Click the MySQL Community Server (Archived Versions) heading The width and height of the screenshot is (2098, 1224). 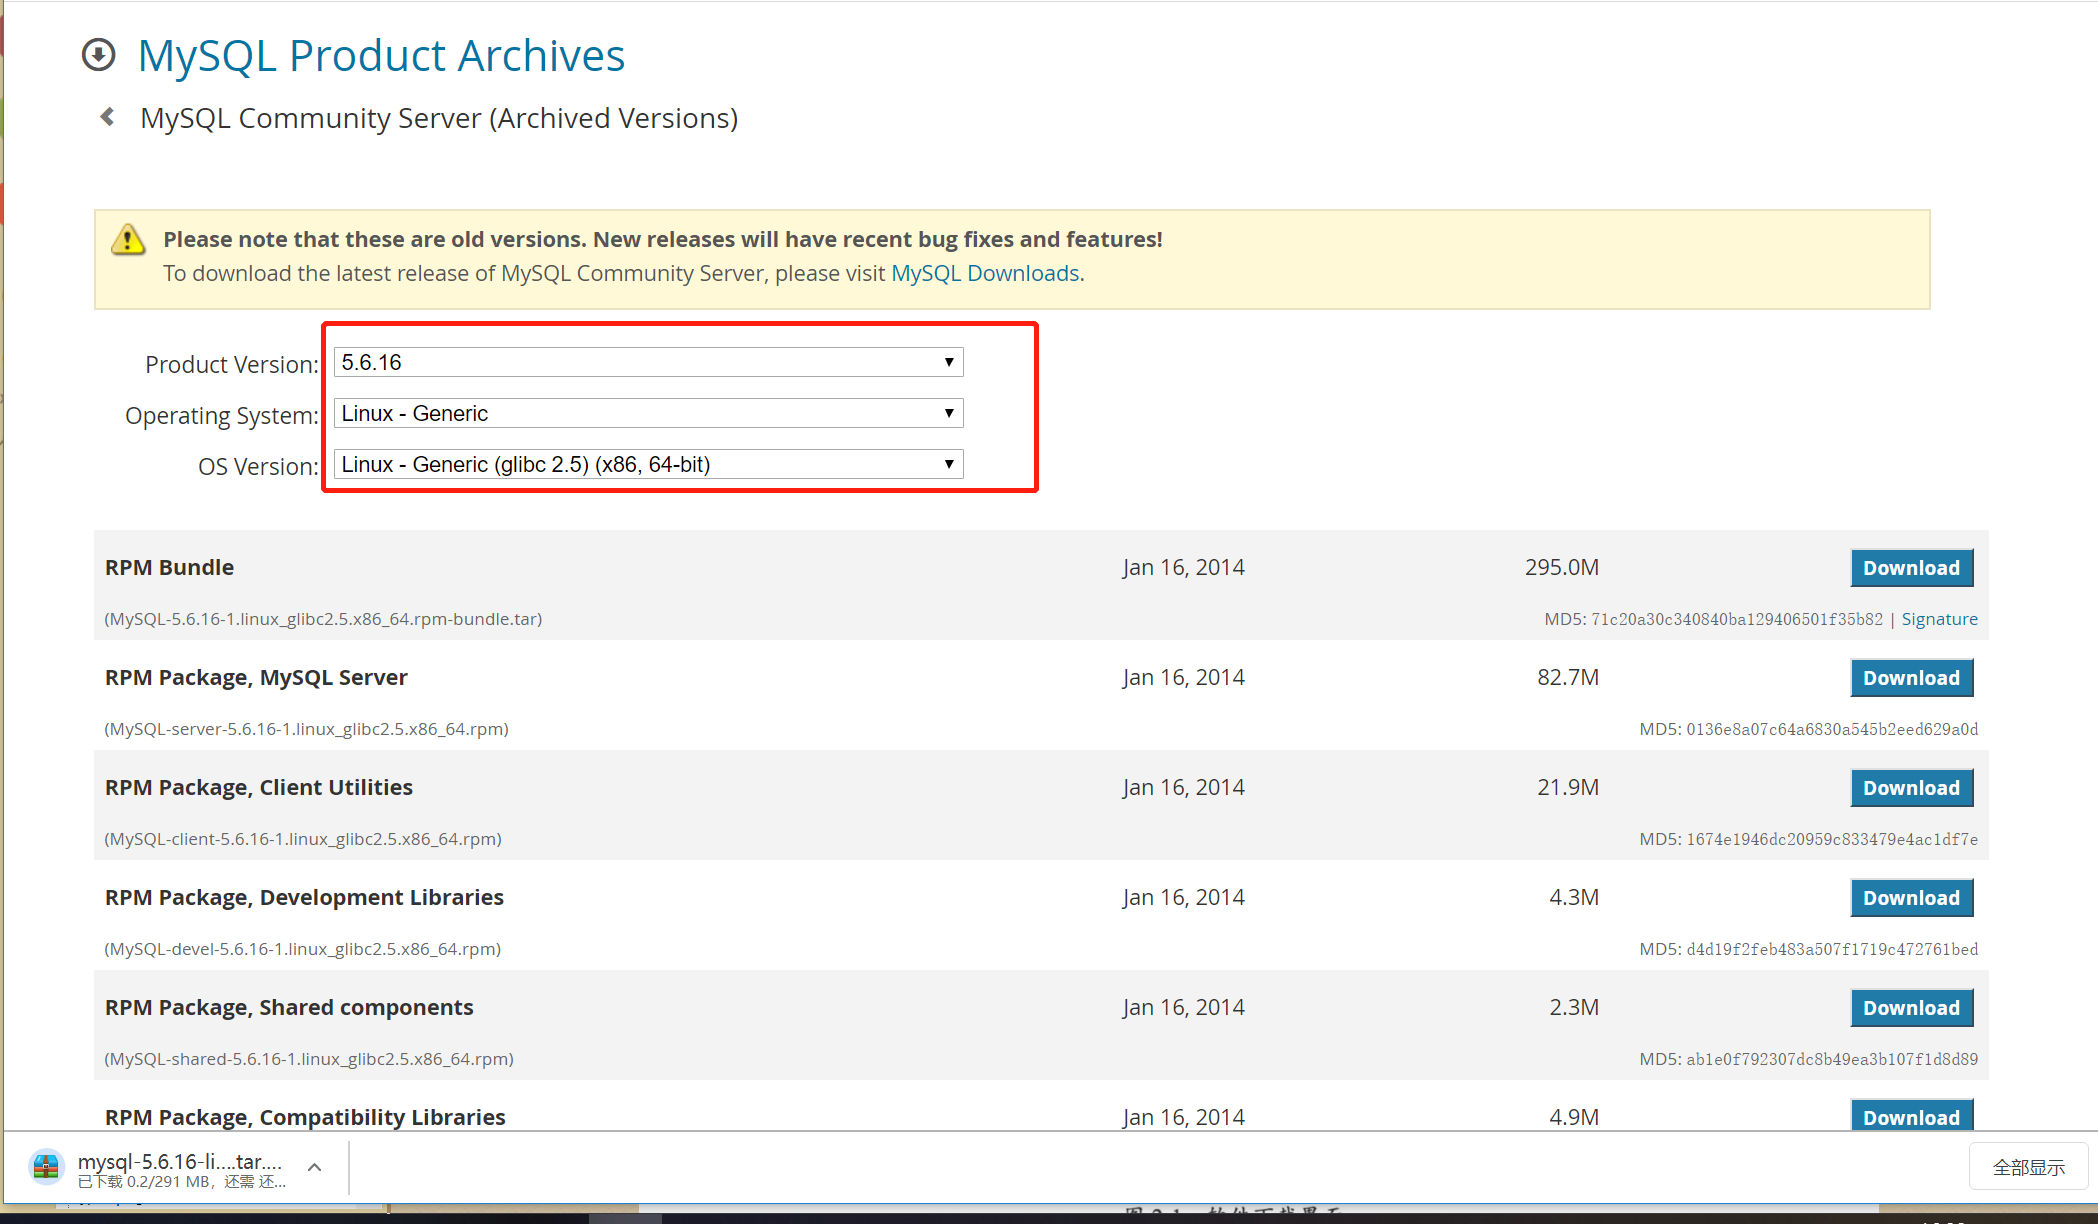point(439,118)
